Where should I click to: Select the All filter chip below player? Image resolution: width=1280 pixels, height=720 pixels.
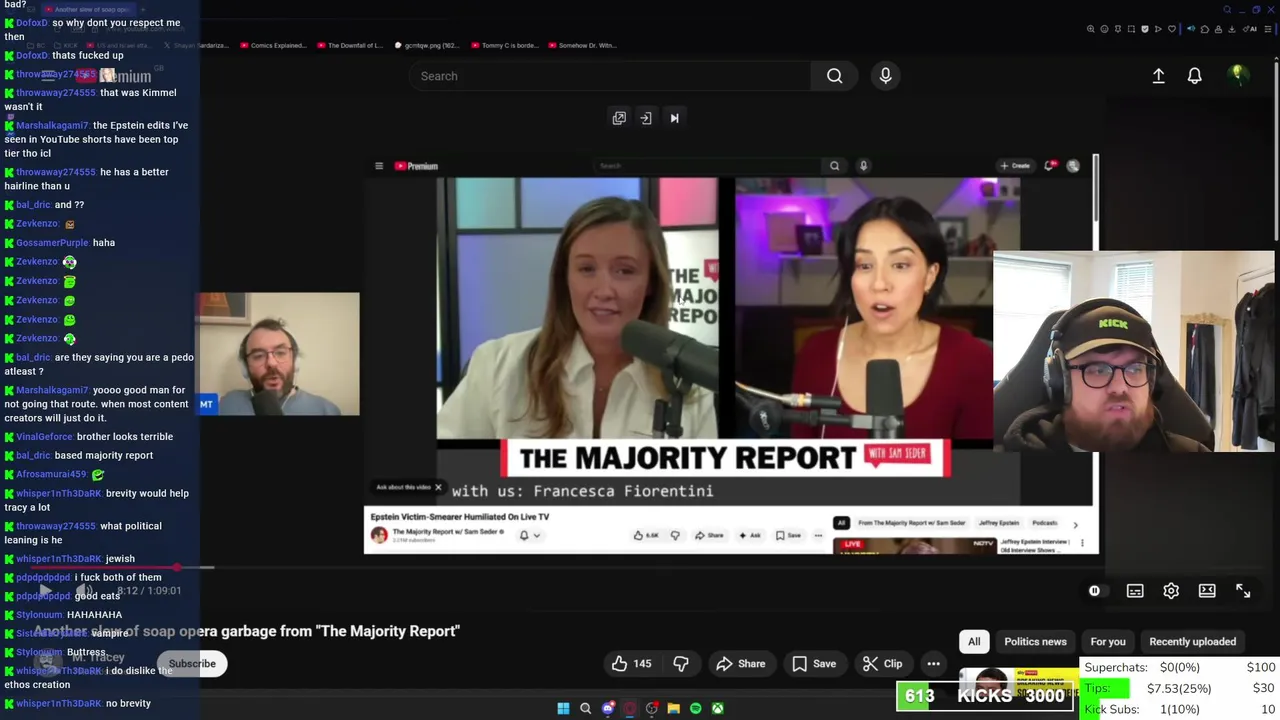point(974,641)
